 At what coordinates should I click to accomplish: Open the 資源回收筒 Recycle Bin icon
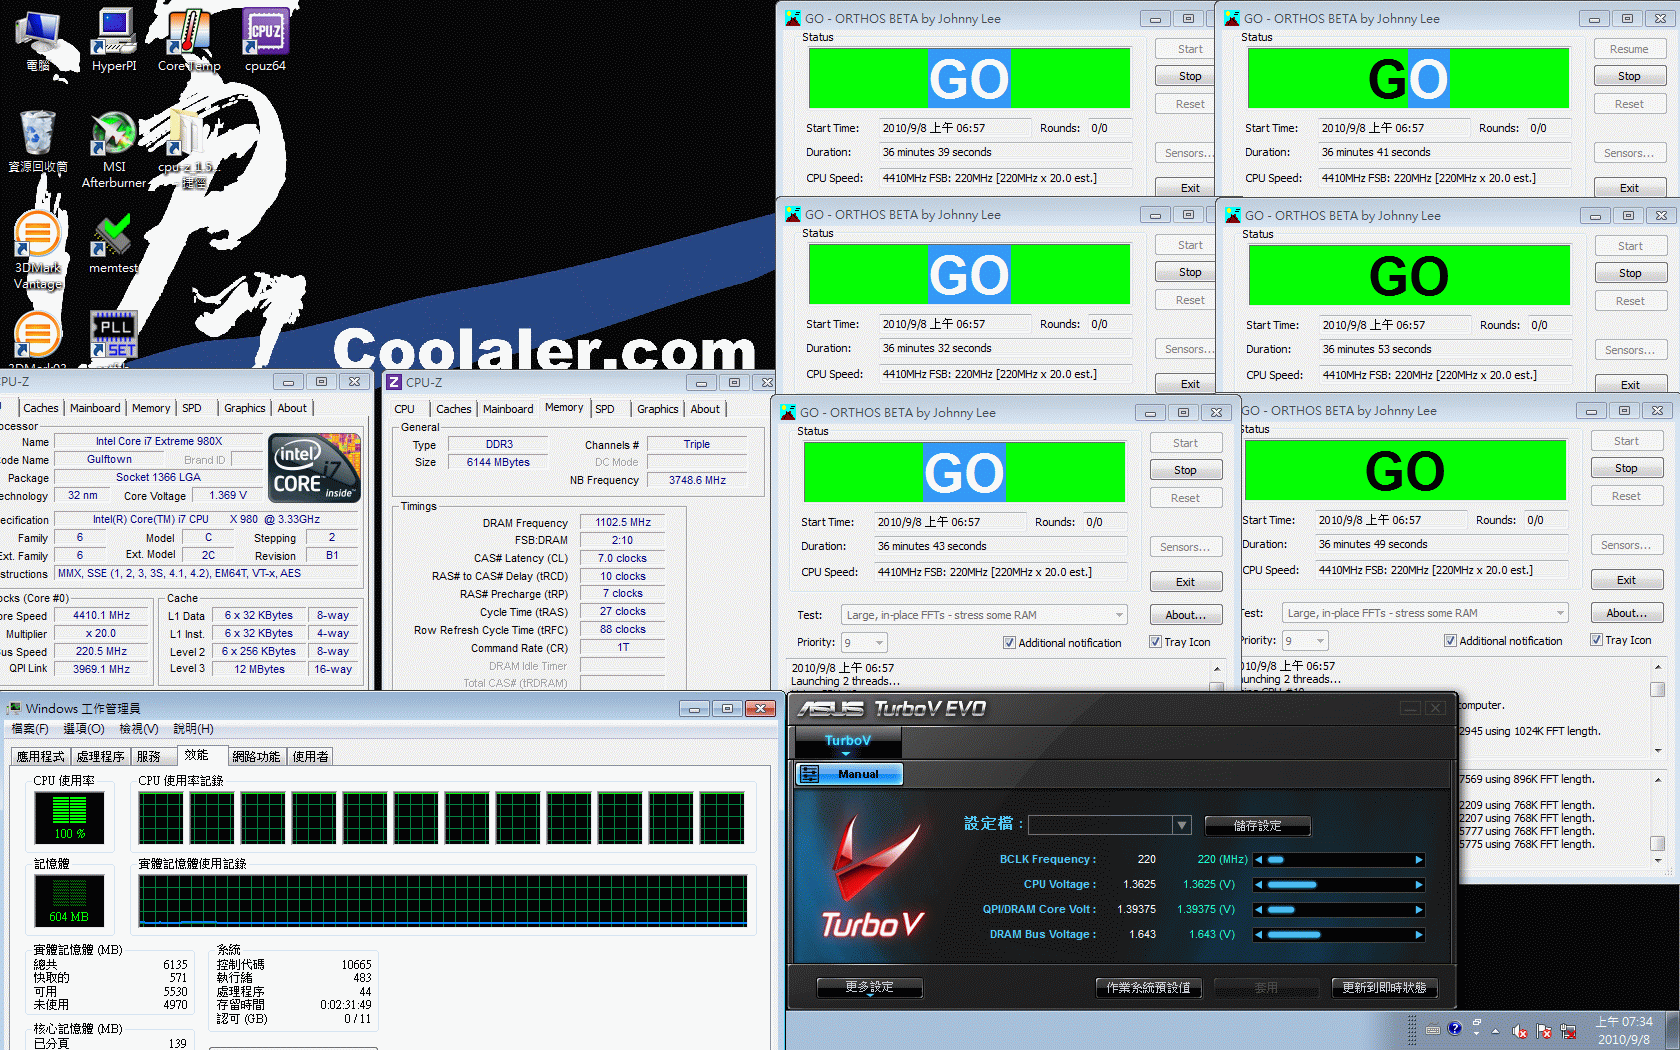coord(38,141)
